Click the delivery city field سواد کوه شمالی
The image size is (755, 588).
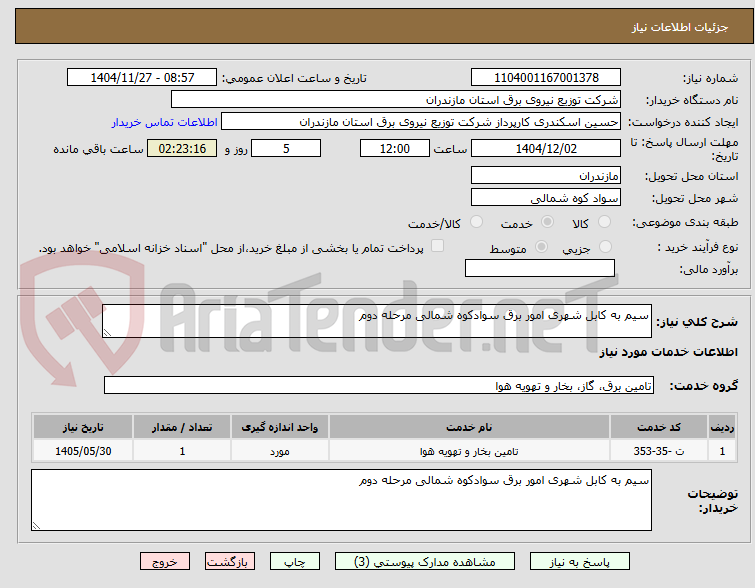tap(546, 197)
